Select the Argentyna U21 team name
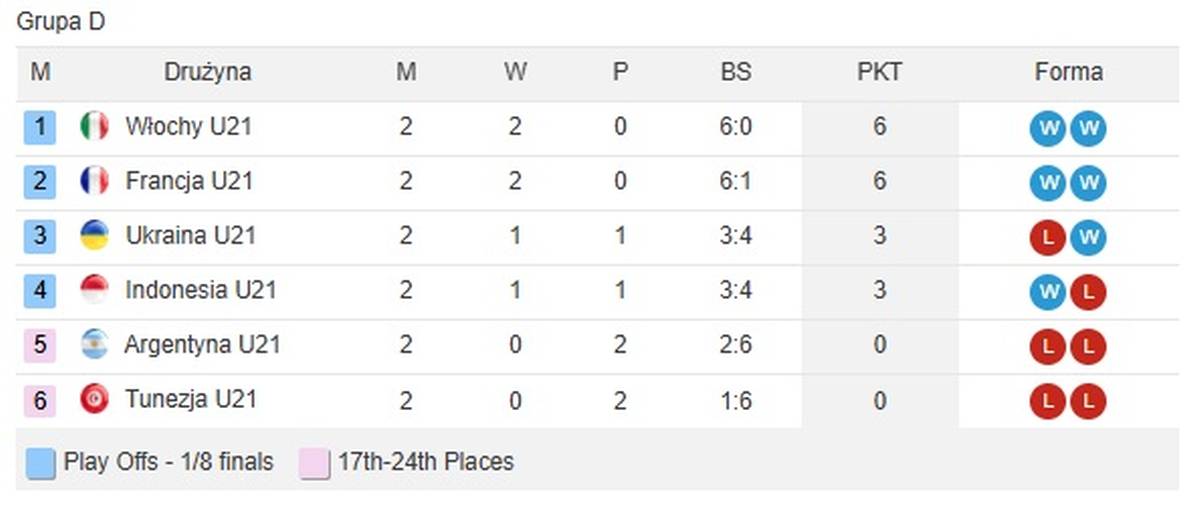This screenshot has height=513, width=1200. [202, 345]
